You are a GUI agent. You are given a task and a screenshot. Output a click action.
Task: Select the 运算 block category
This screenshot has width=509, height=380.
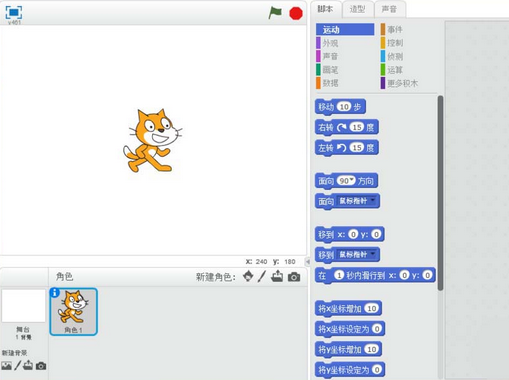(392, 70)
